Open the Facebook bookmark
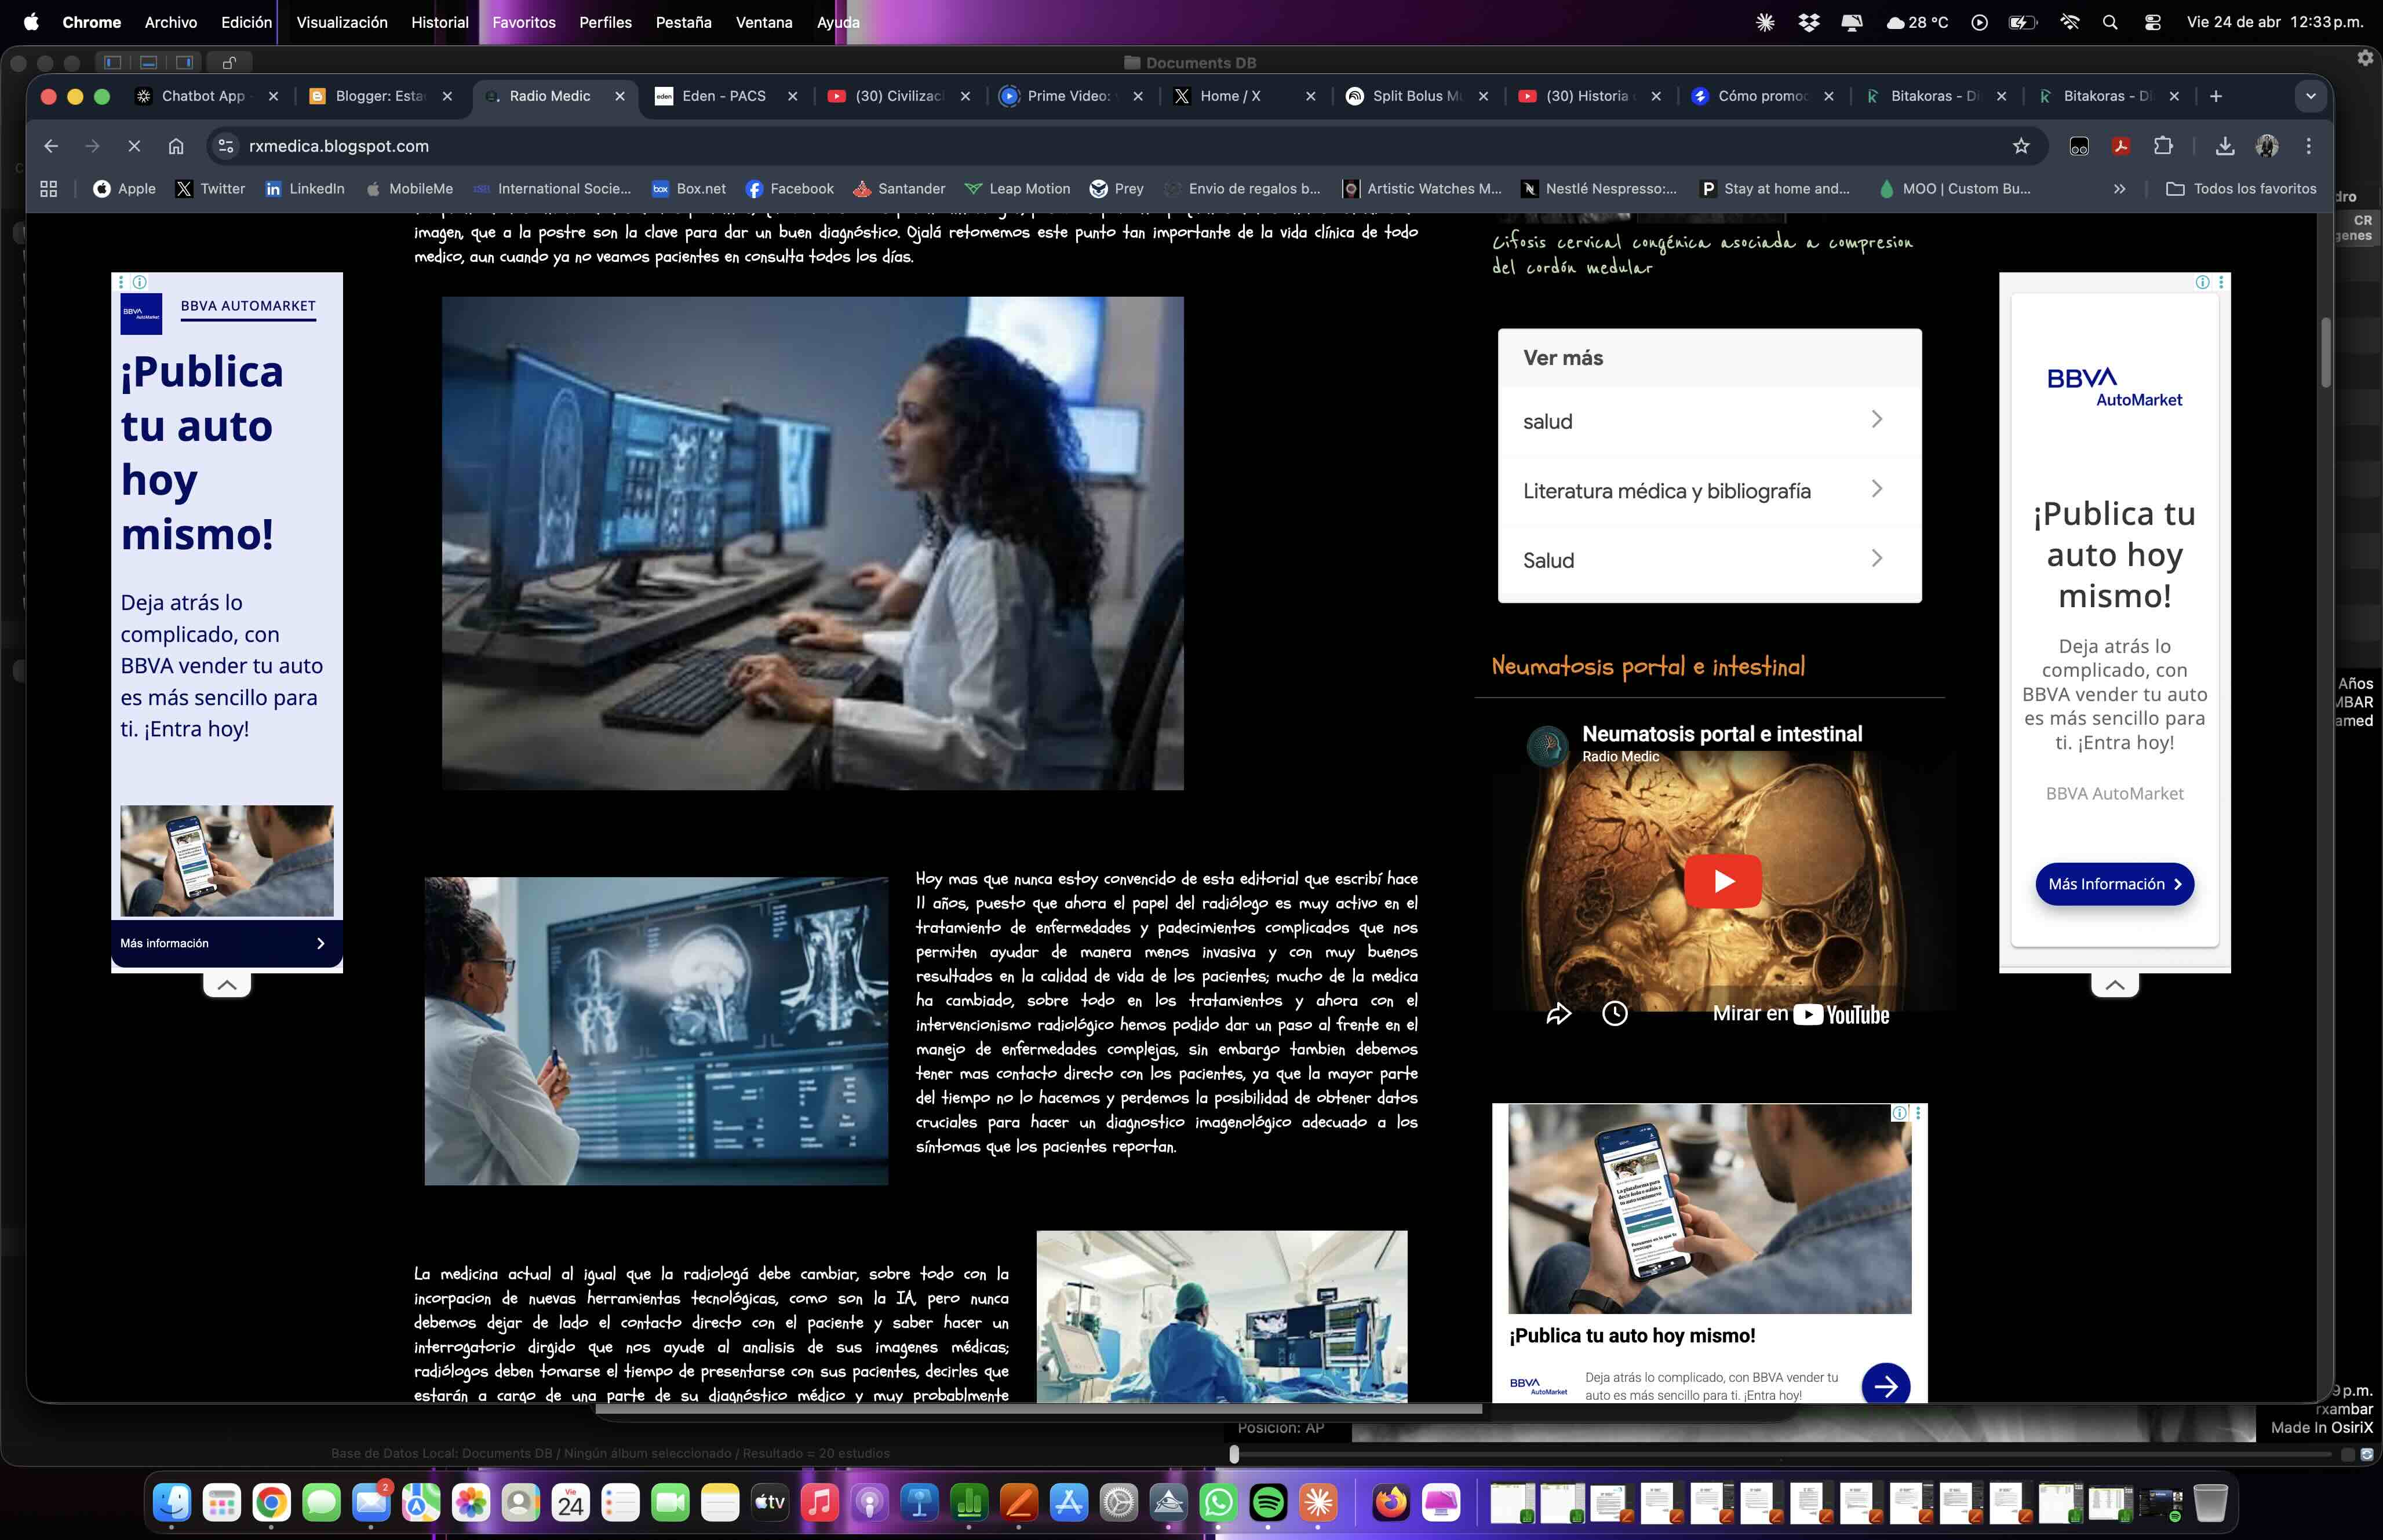 (790, 189)
